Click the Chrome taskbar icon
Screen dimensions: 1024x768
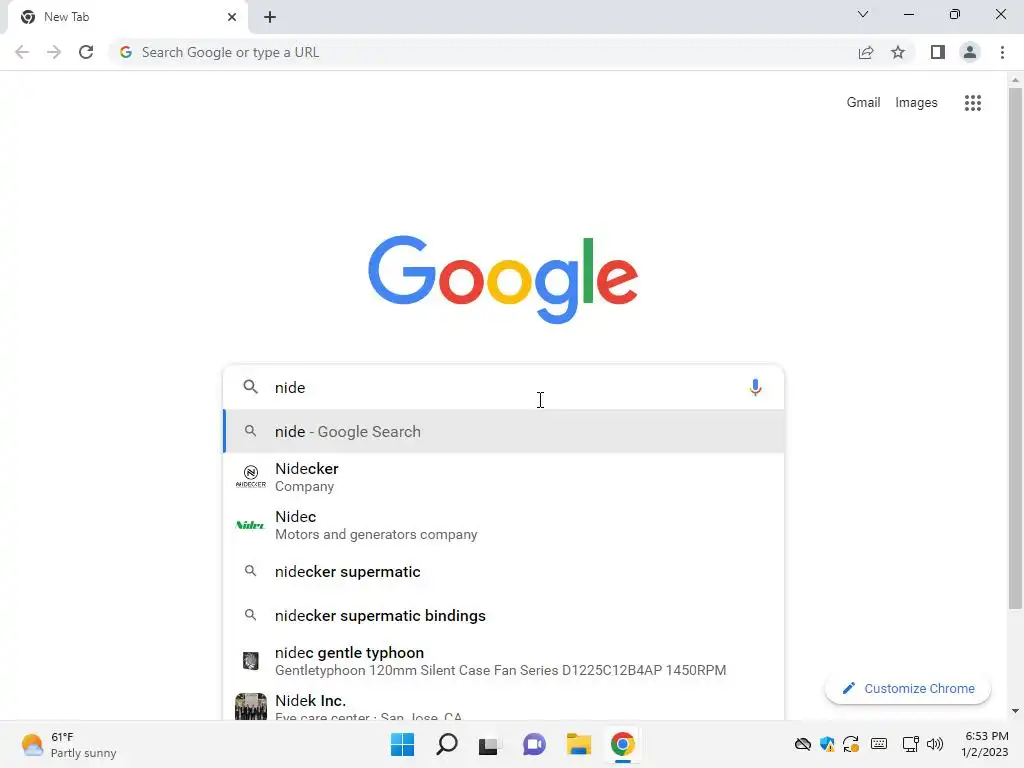click(622, 744)
